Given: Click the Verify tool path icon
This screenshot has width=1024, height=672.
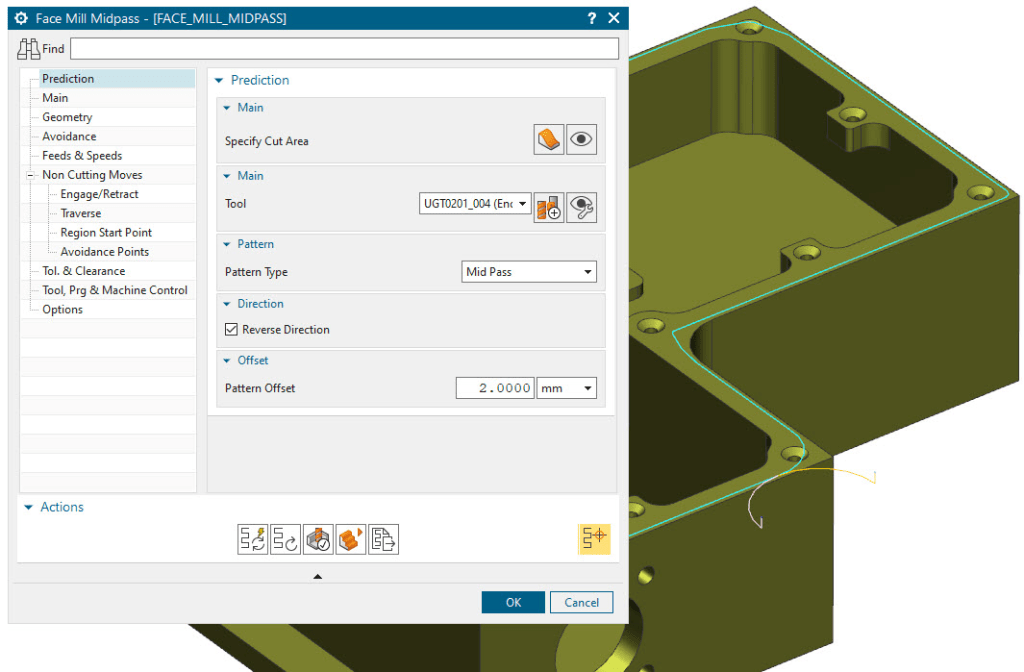Looking at the screenshot, I should coord(318,540).
